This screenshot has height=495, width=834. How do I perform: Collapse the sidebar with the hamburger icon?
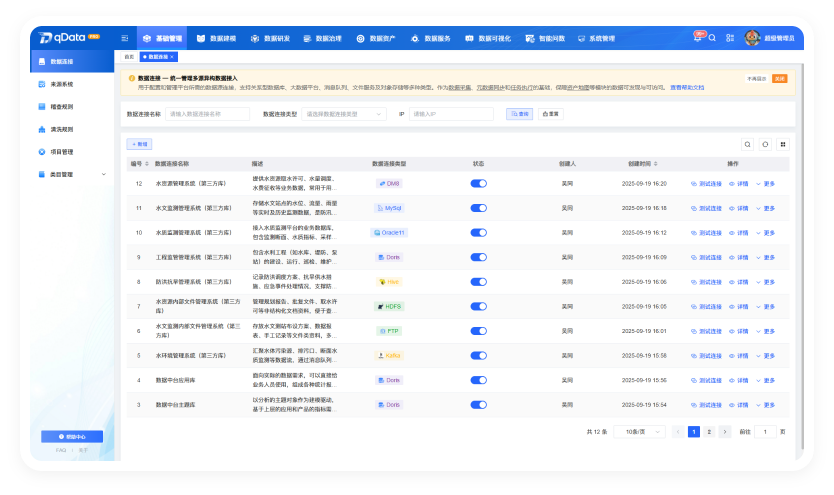click(x=124, y=38)
